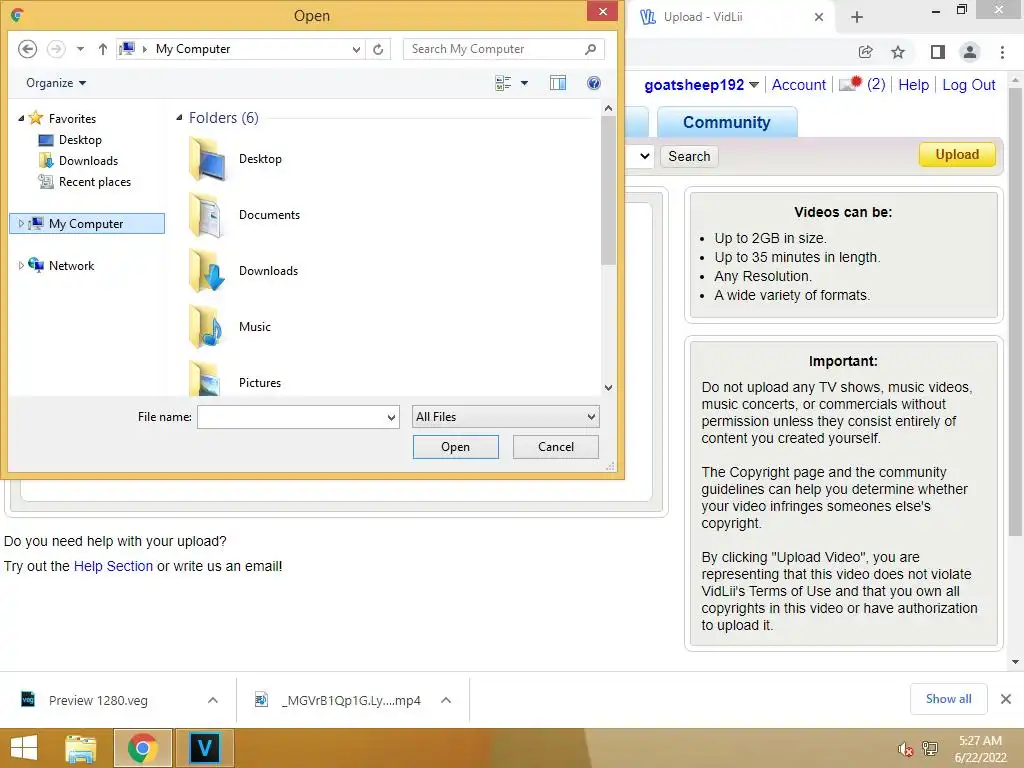Toggle Chrome side panel icon
The height and width of the screenshot is (768, 1024).
coord(938,52)
